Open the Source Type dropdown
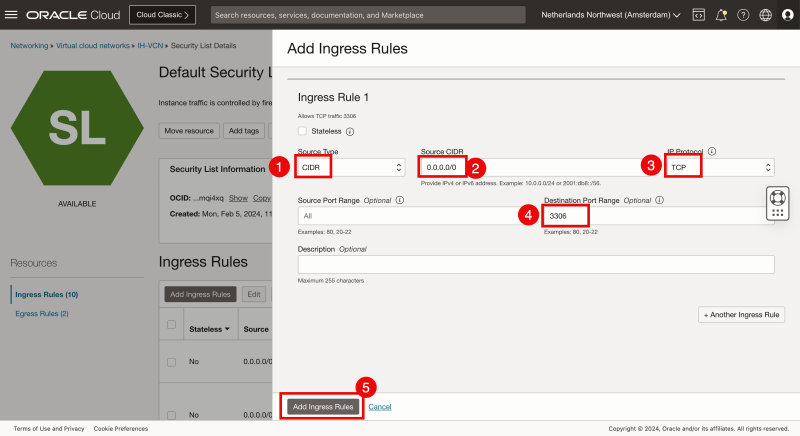 [350, 168]
